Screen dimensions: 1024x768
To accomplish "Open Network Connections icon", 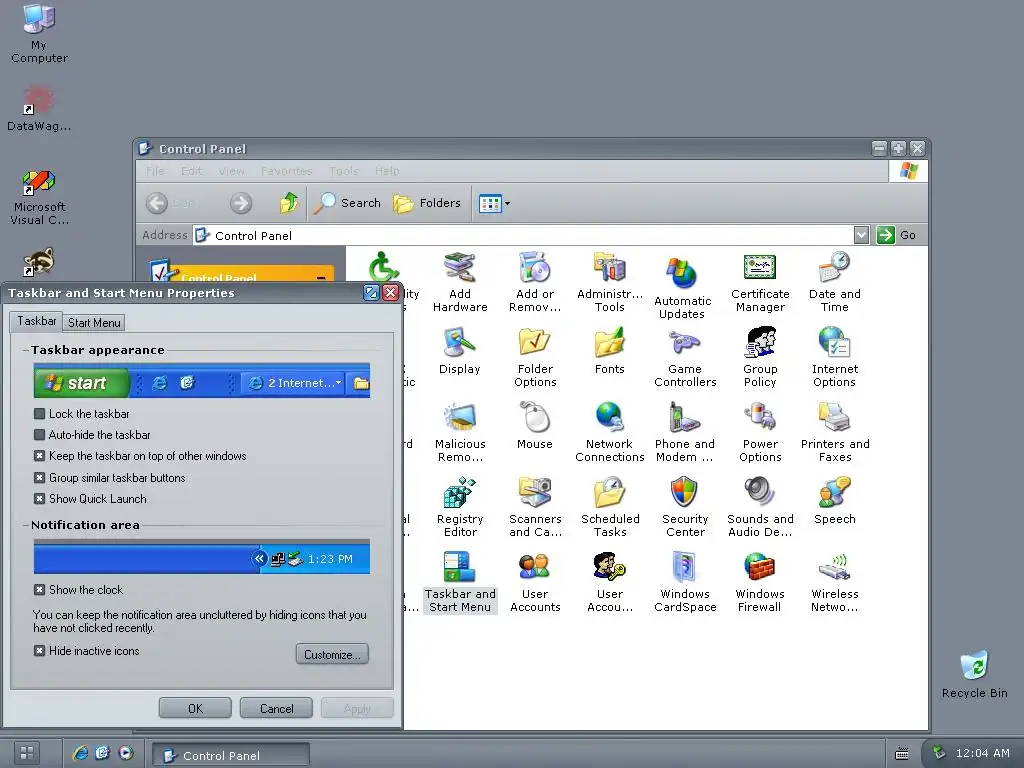I will pyautogui.click(x=610, y=432).
